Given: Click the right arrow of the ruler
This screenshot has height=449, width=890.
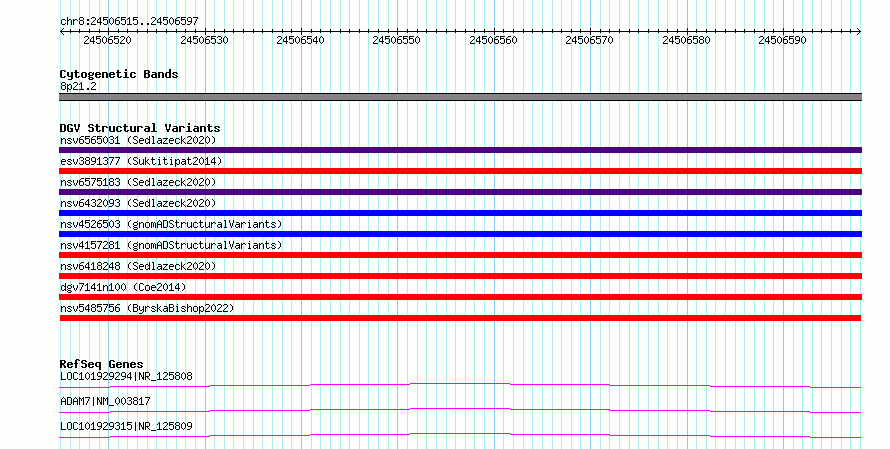Looking at the screenshot, I should tap(858, 32).
